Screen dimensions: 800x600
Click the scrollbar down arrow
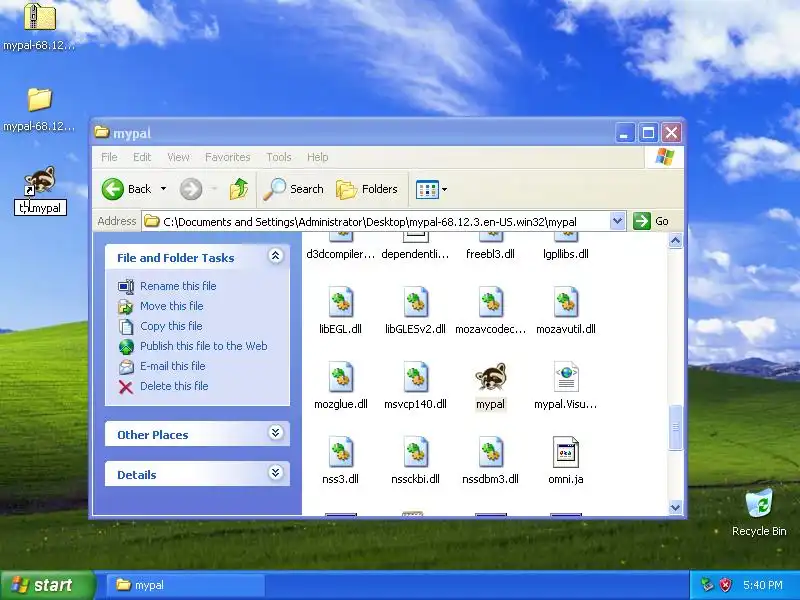pos(676,508)
